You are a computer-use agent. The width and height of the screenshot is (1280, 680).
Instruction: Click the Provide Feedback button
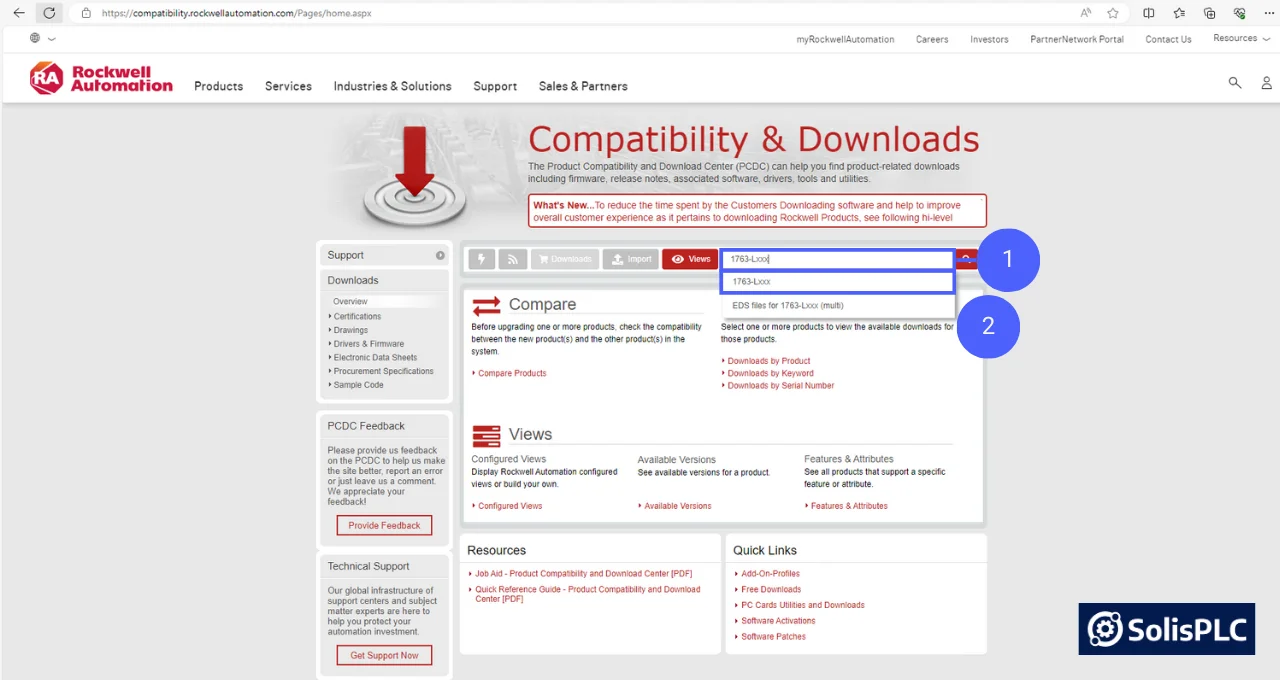(384, 525)
